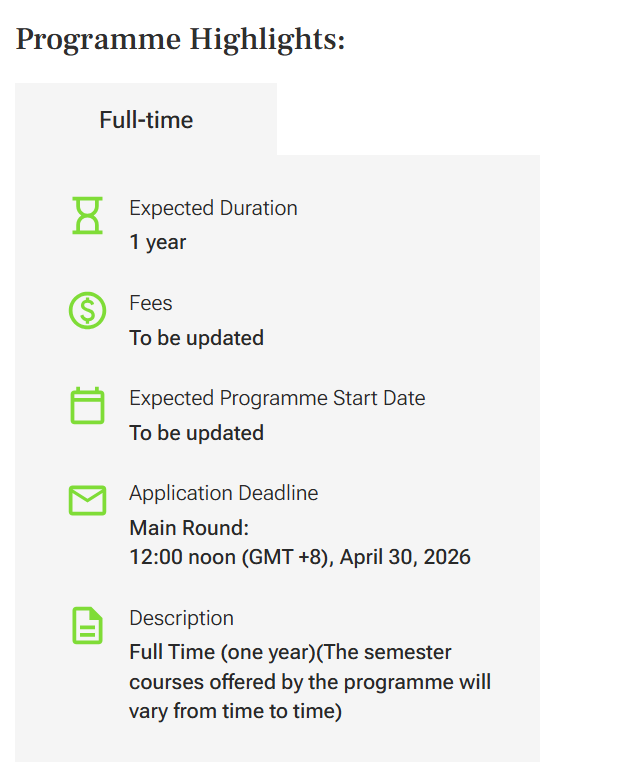Click the Programme Highlights heading
The width and height of the screenshot is (635, 762).
pyautogui.click(x=180, y=39)
